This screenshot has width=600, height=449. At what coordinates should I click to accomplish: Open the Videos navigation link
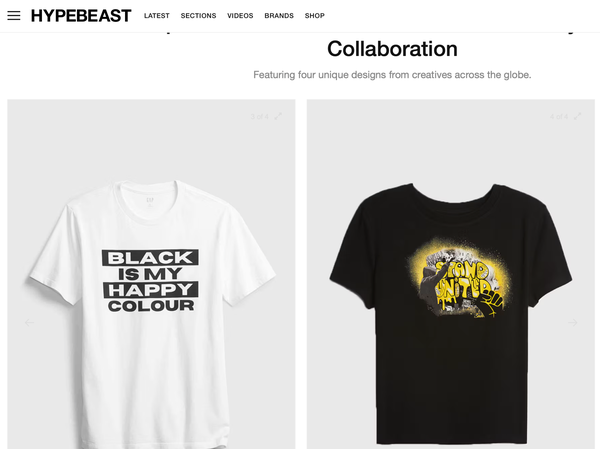(240, 16)
